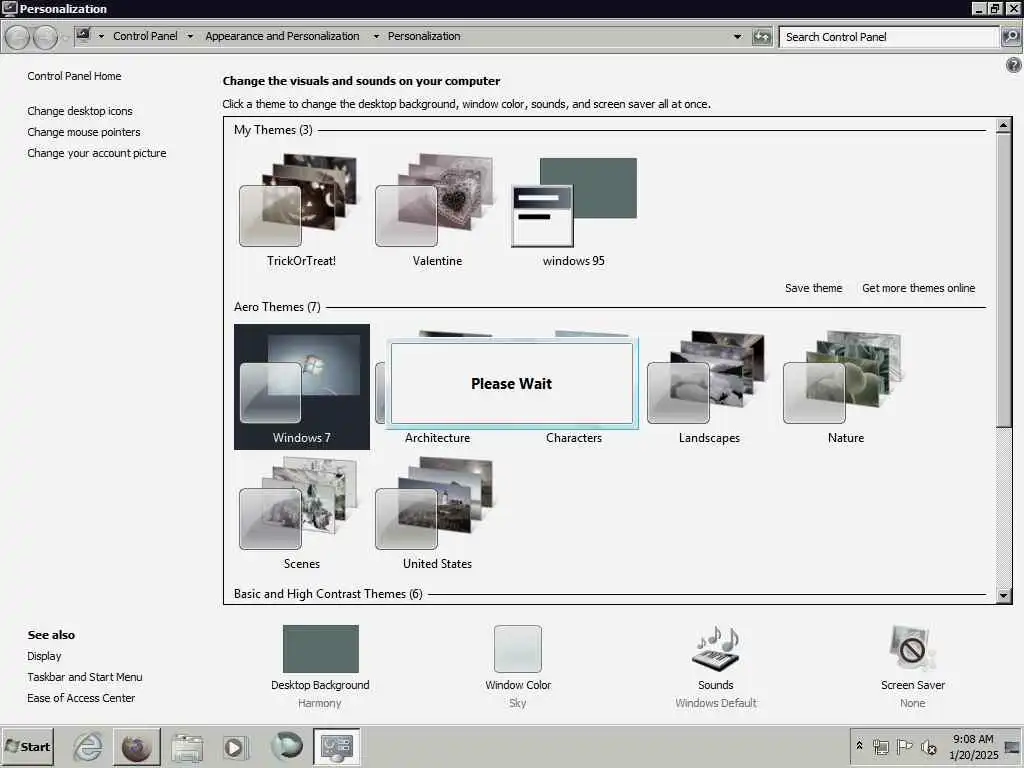Click the Forward navigation button

45,37
